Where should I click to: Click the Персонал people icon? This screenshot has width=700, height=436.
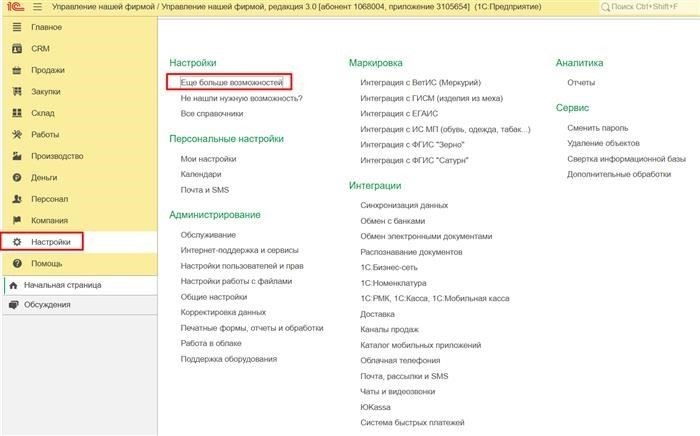[17, 199]
